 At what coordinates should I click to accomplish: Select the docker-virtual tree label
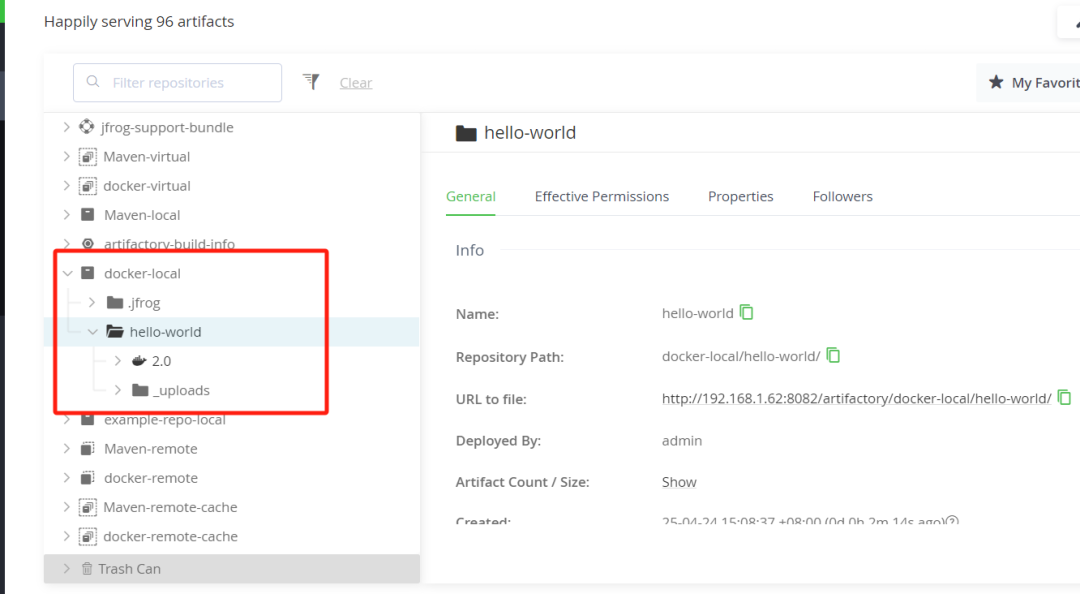pos(147,185)
